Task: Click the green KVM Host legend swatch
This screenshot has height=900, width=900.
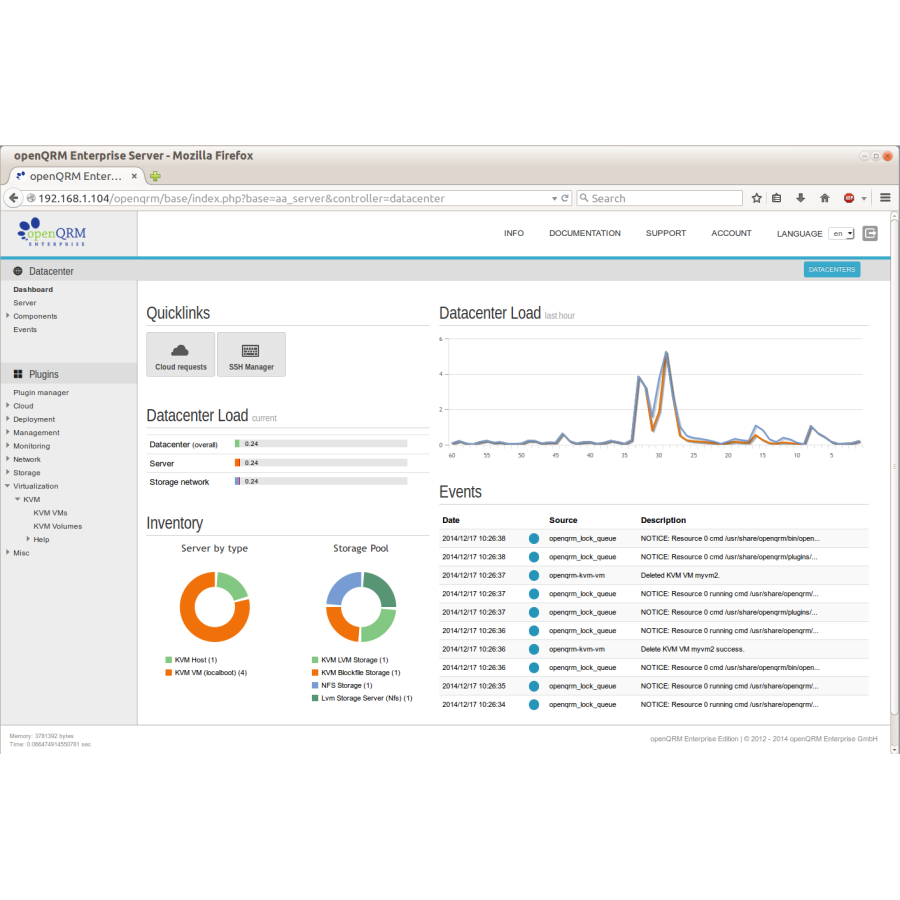Action: pos(169,660)
